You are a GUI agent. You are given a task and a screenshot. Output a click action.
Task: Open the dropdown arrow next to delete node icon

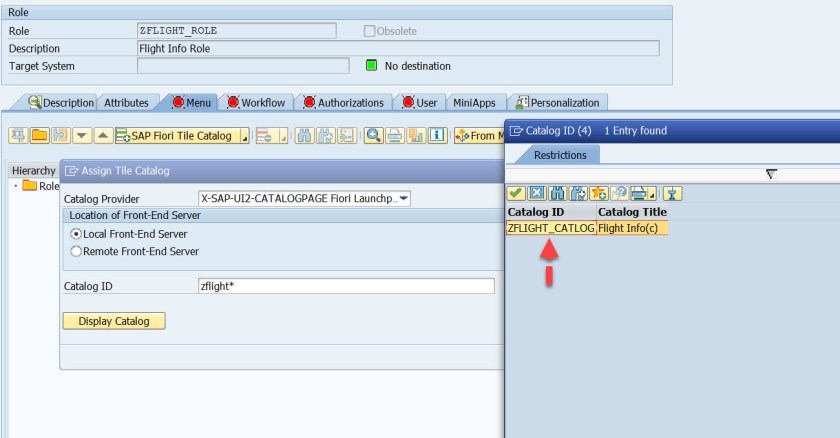click(x=284, y=136)
